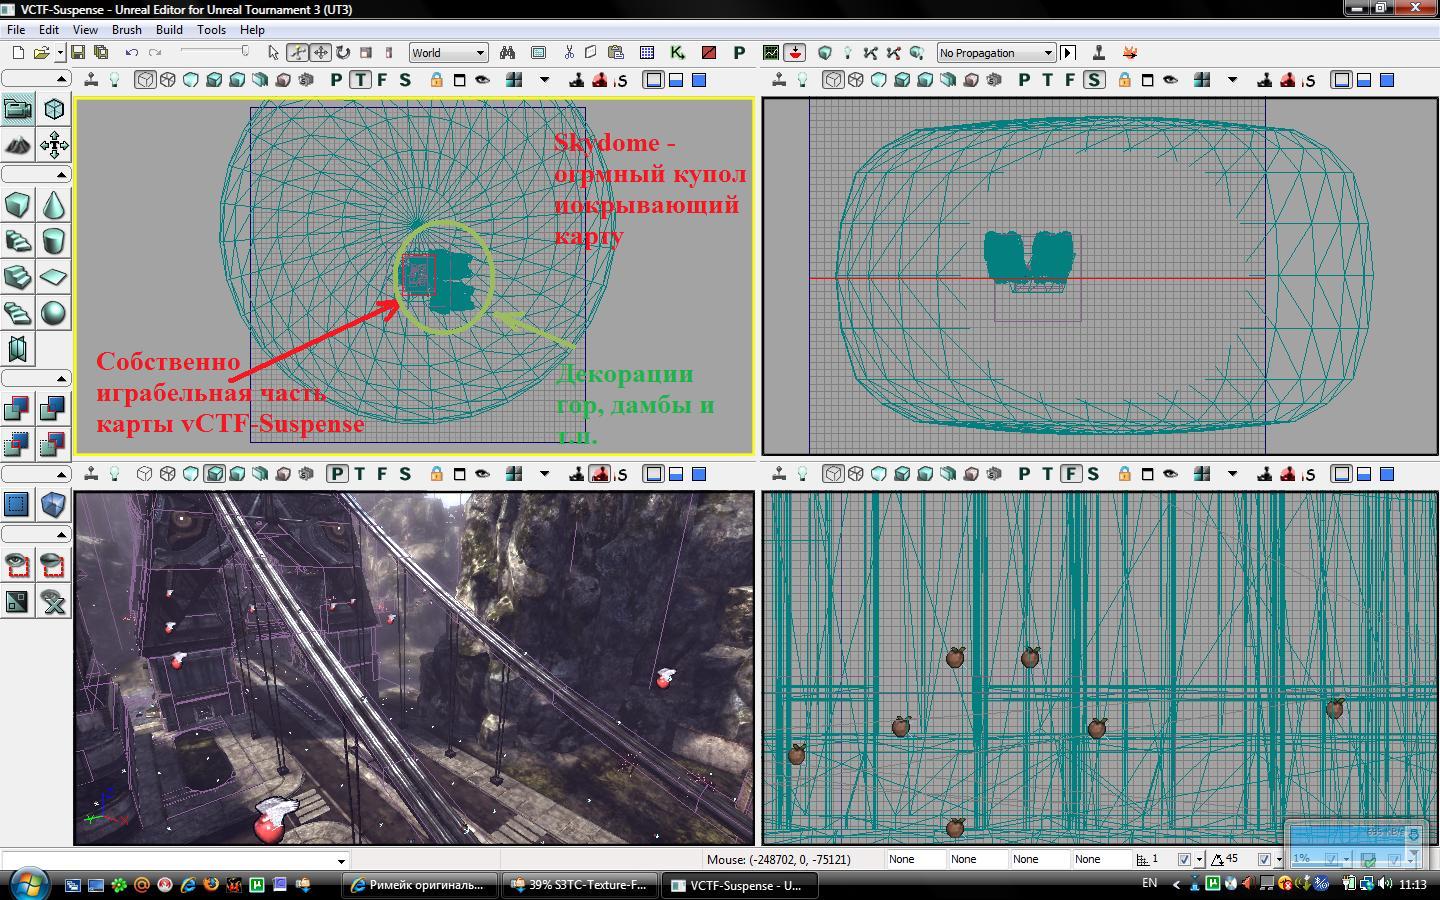Toggle Top view T in top-left viewport
The height and width of the screenshot is (900, 1440).
(x=360, y=80)
